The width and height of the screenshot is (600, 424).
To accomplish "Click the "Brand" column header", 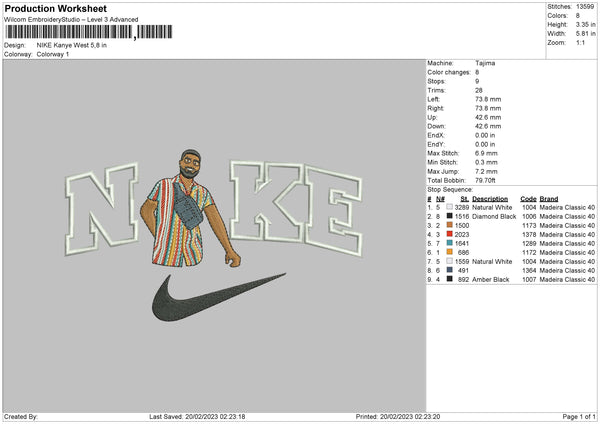I will [549, 199].
